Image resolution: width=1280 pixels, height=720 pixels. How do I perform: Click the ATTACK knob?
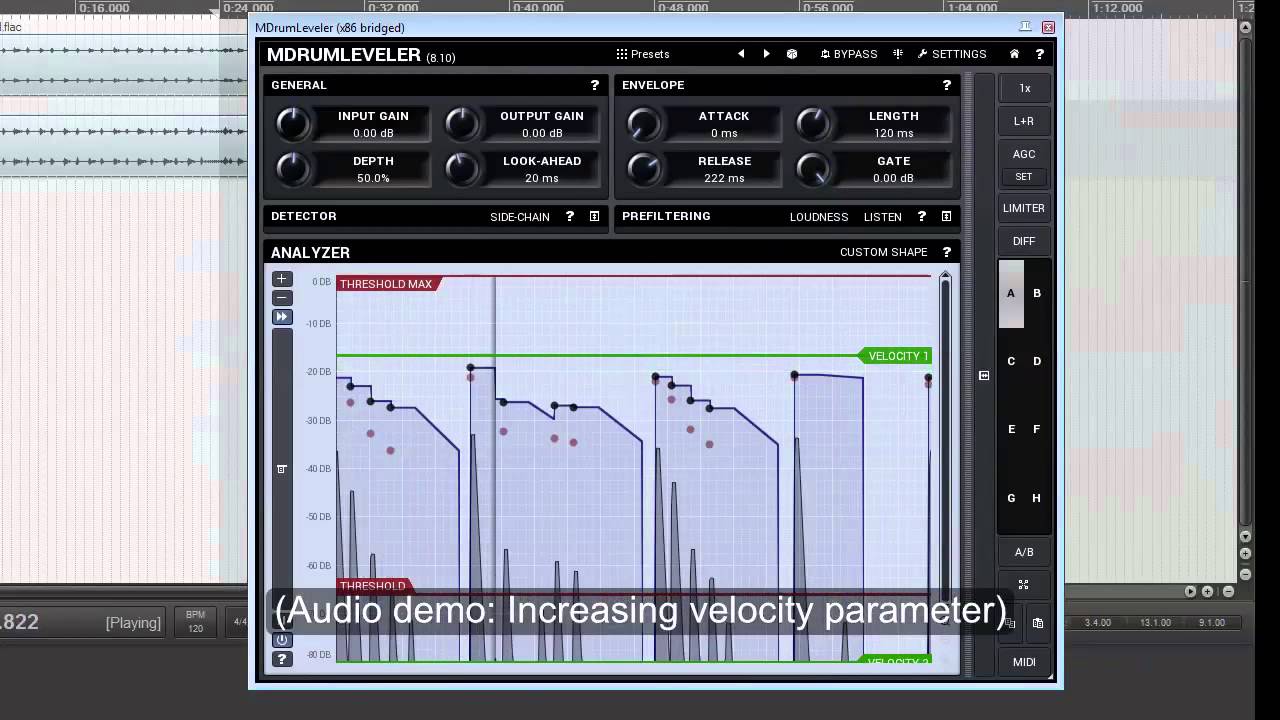point(644,124)
